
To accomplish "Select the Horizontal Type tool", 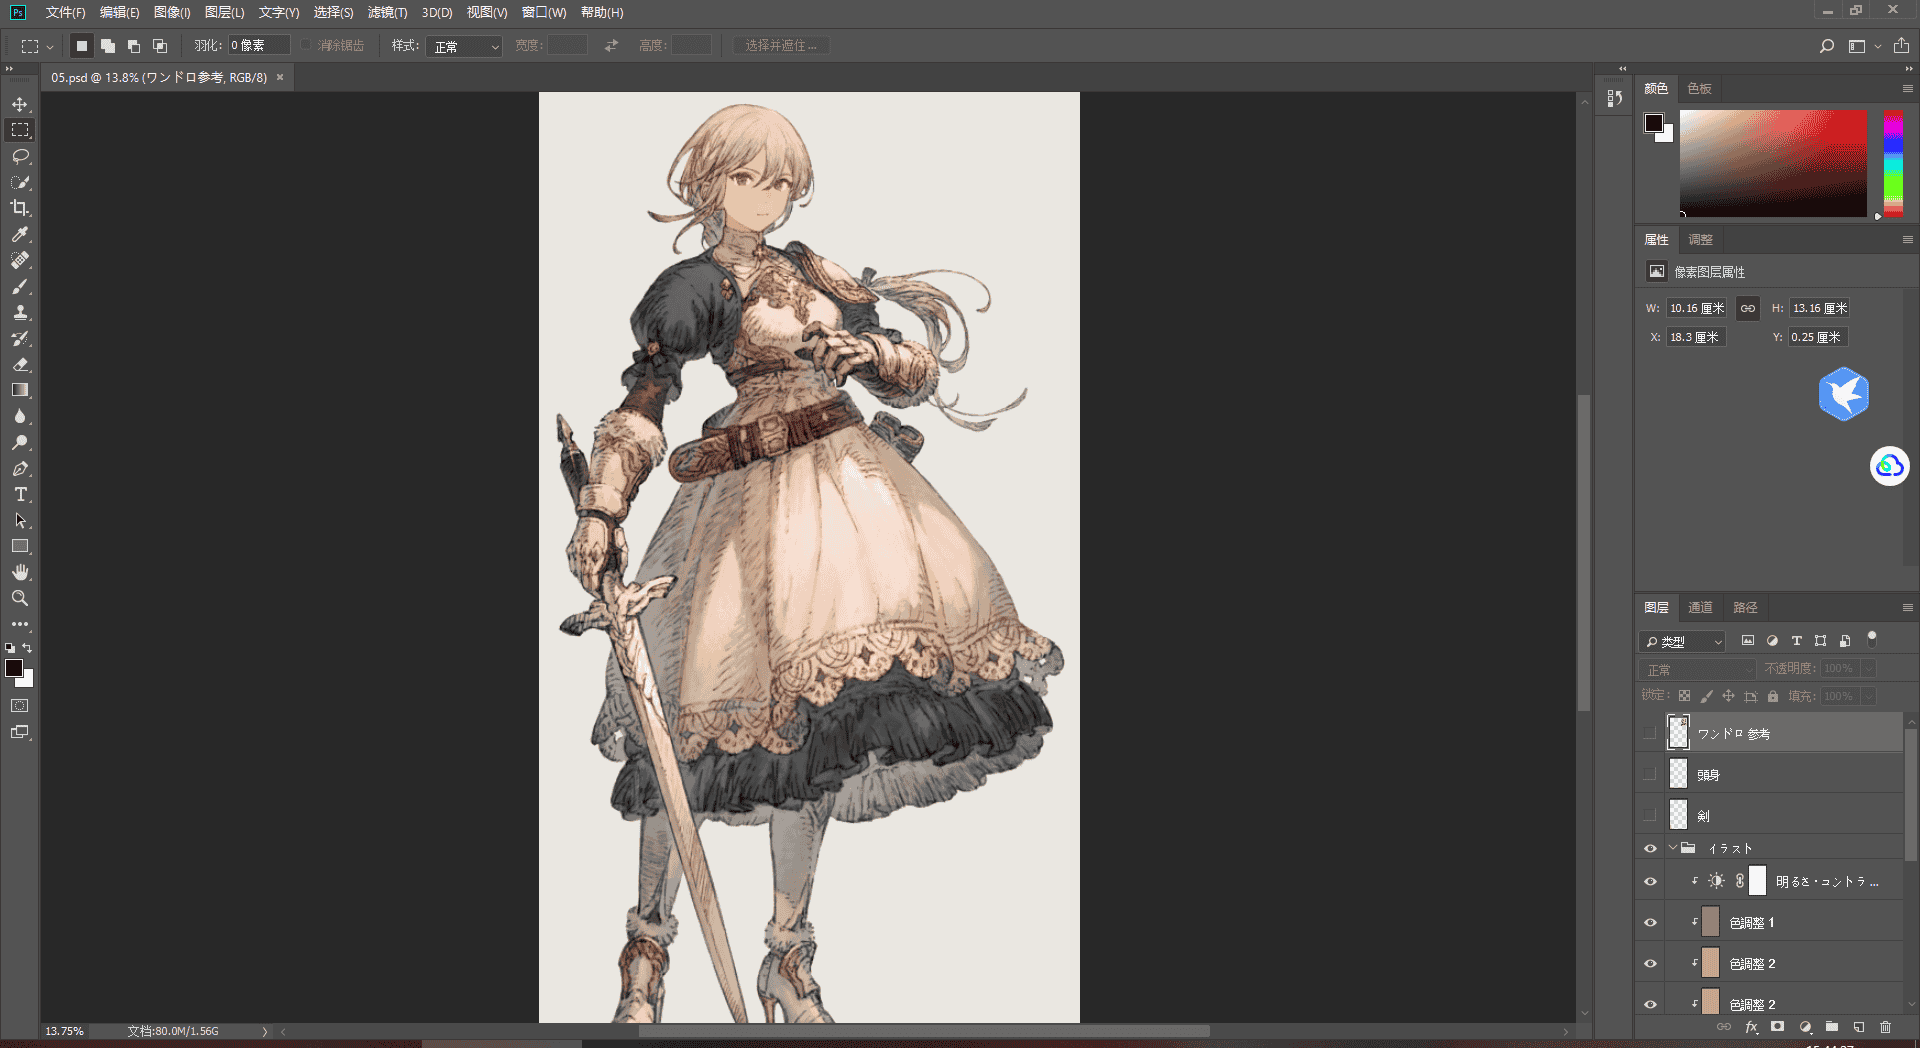I will pos(20,494).
